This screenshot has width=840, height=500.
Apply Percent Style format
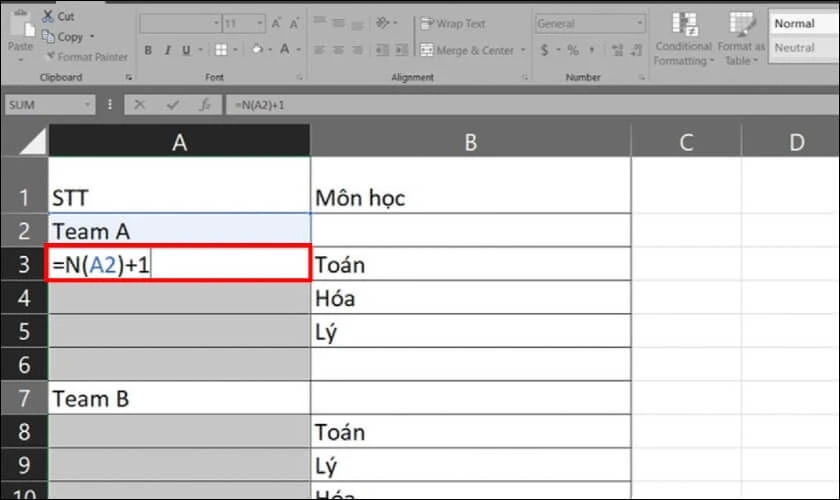[573, 50]
